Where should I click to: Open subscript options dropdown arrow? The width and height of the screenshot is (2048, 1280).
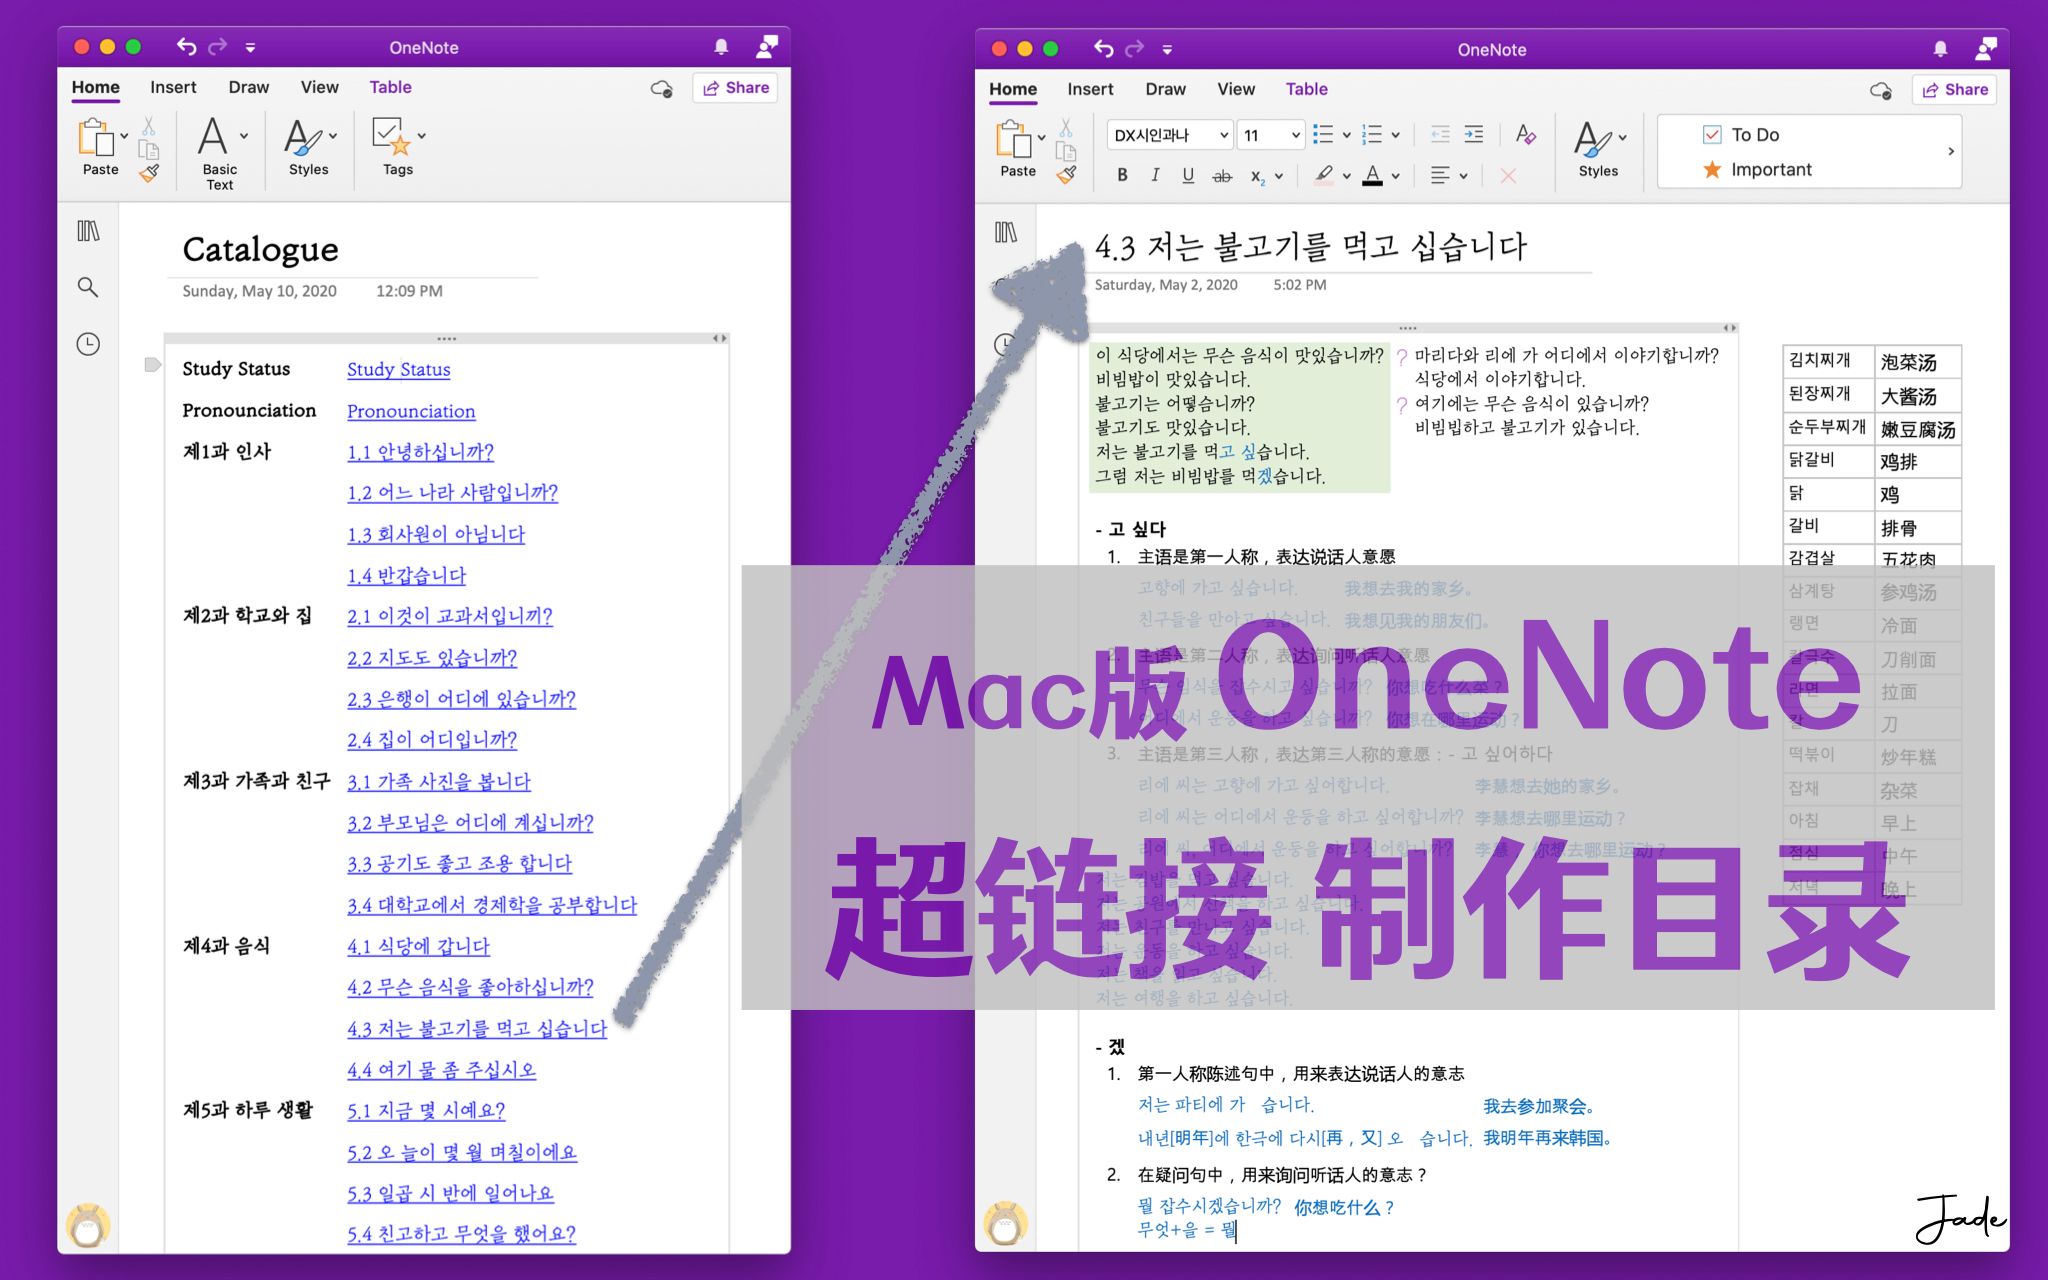pos(1279,176)
